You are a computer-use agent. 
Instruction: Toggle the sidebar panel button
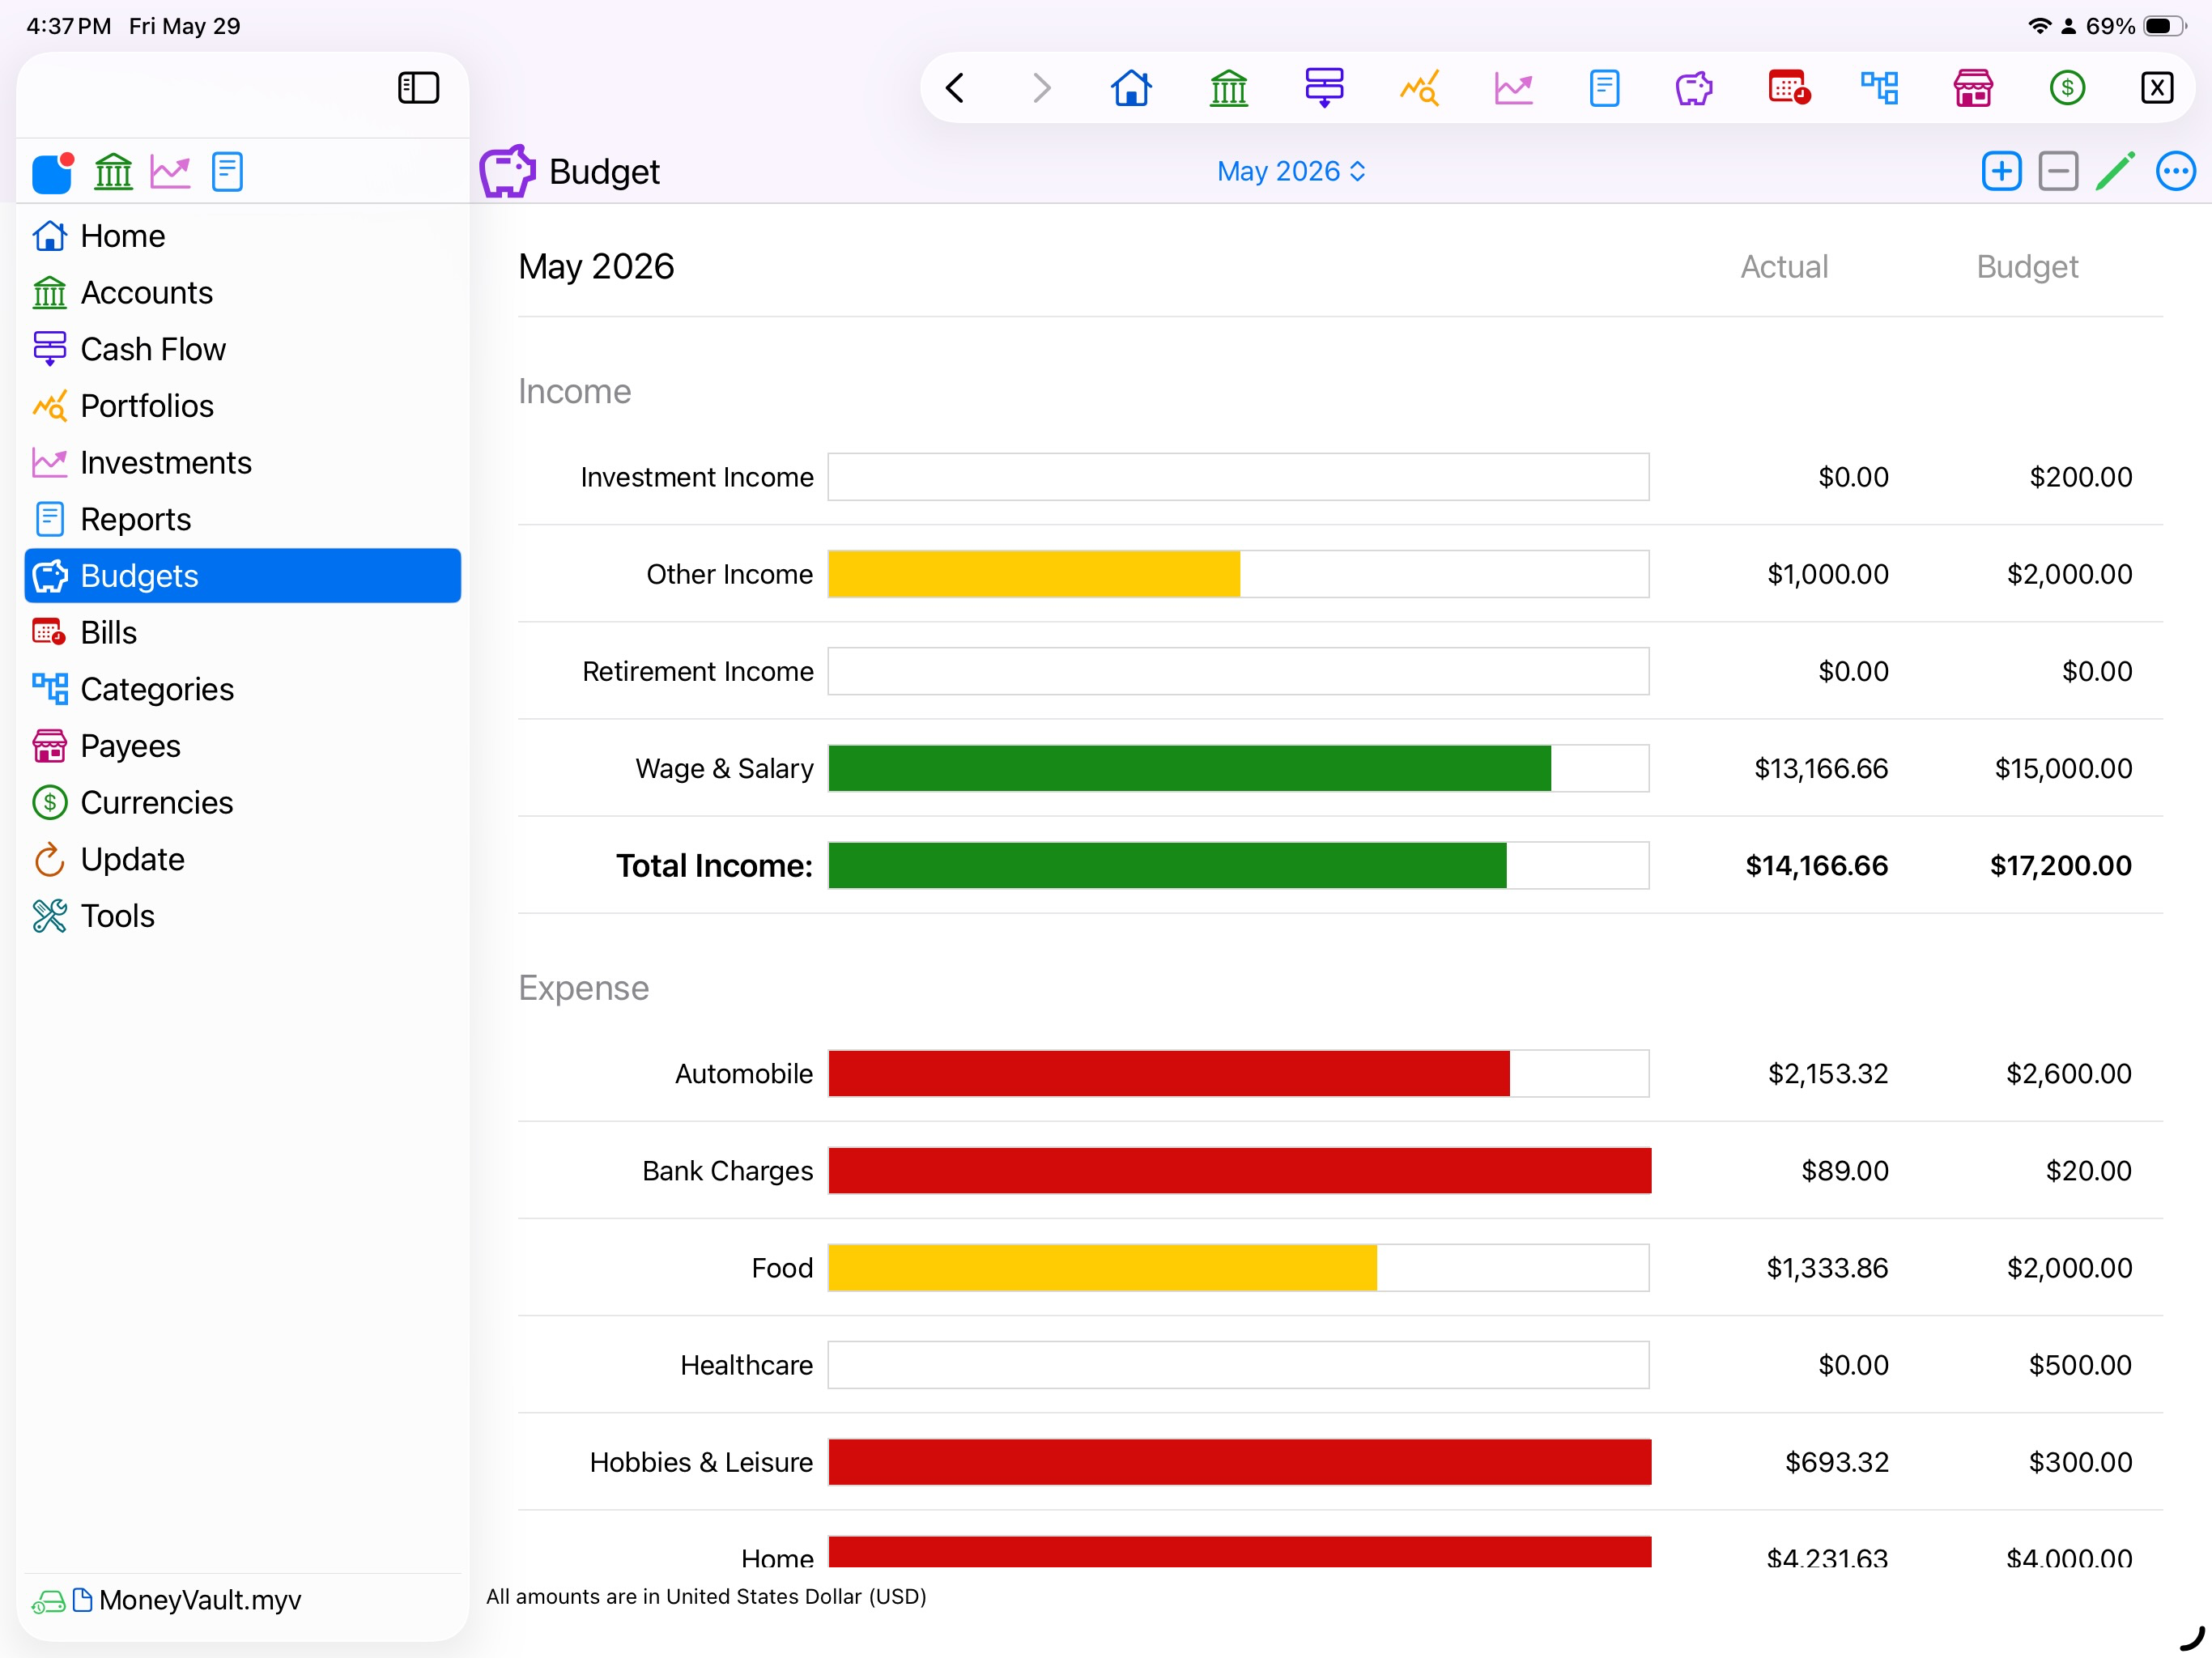[418, 88]
